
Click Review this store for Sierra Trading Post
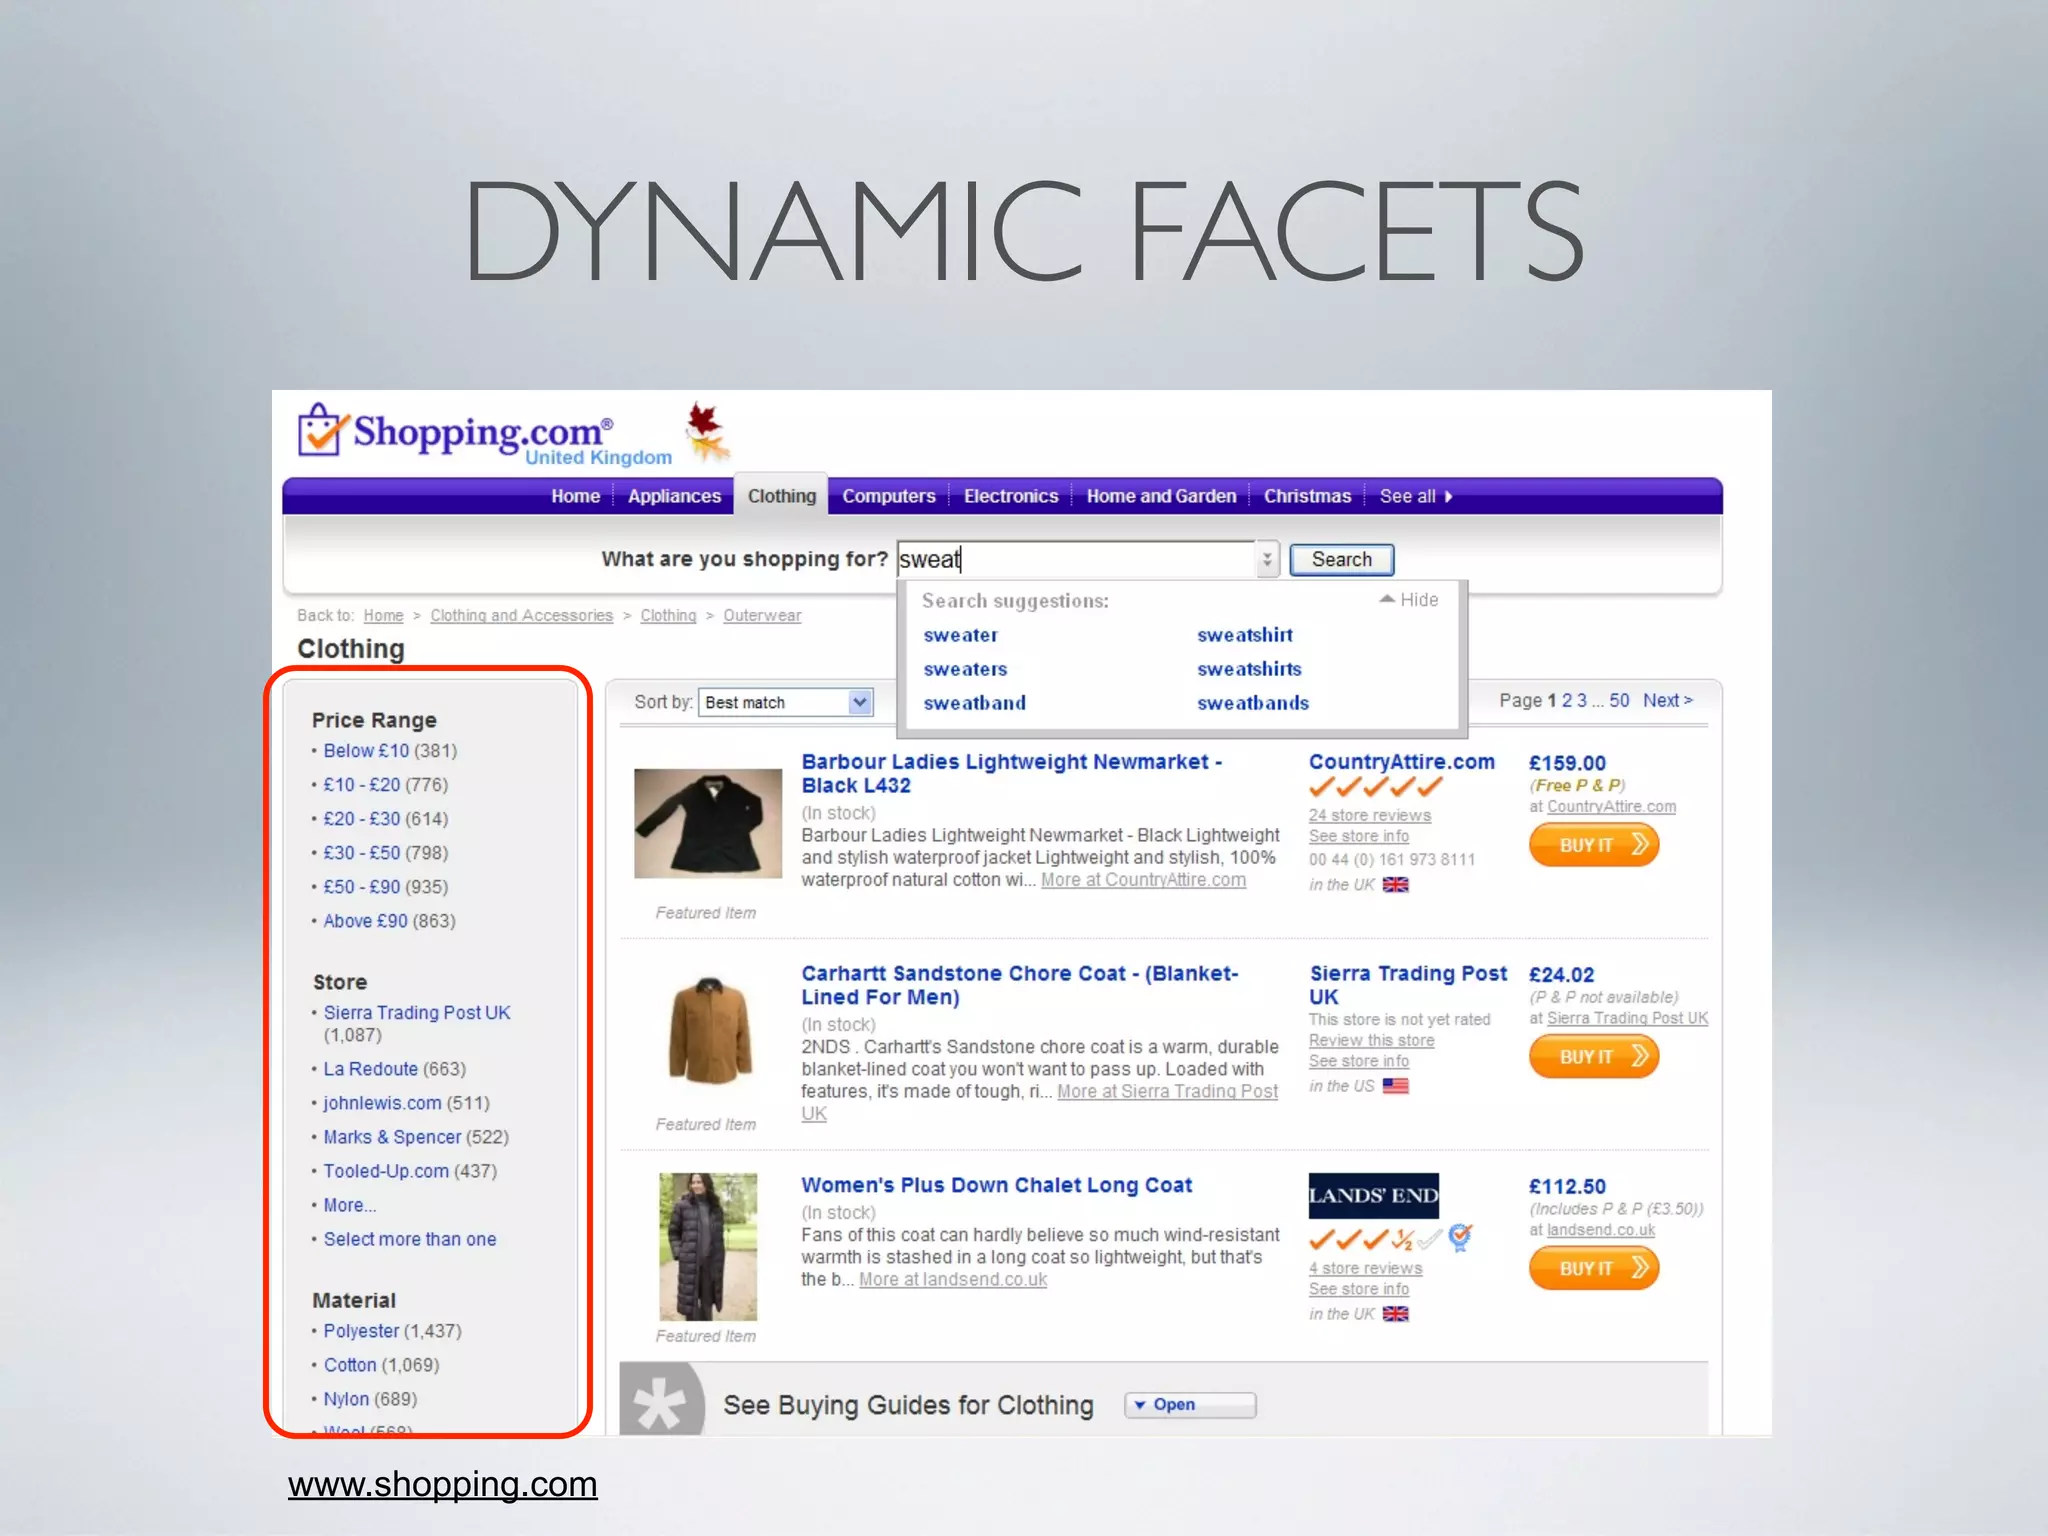tap(1371, 1041)
